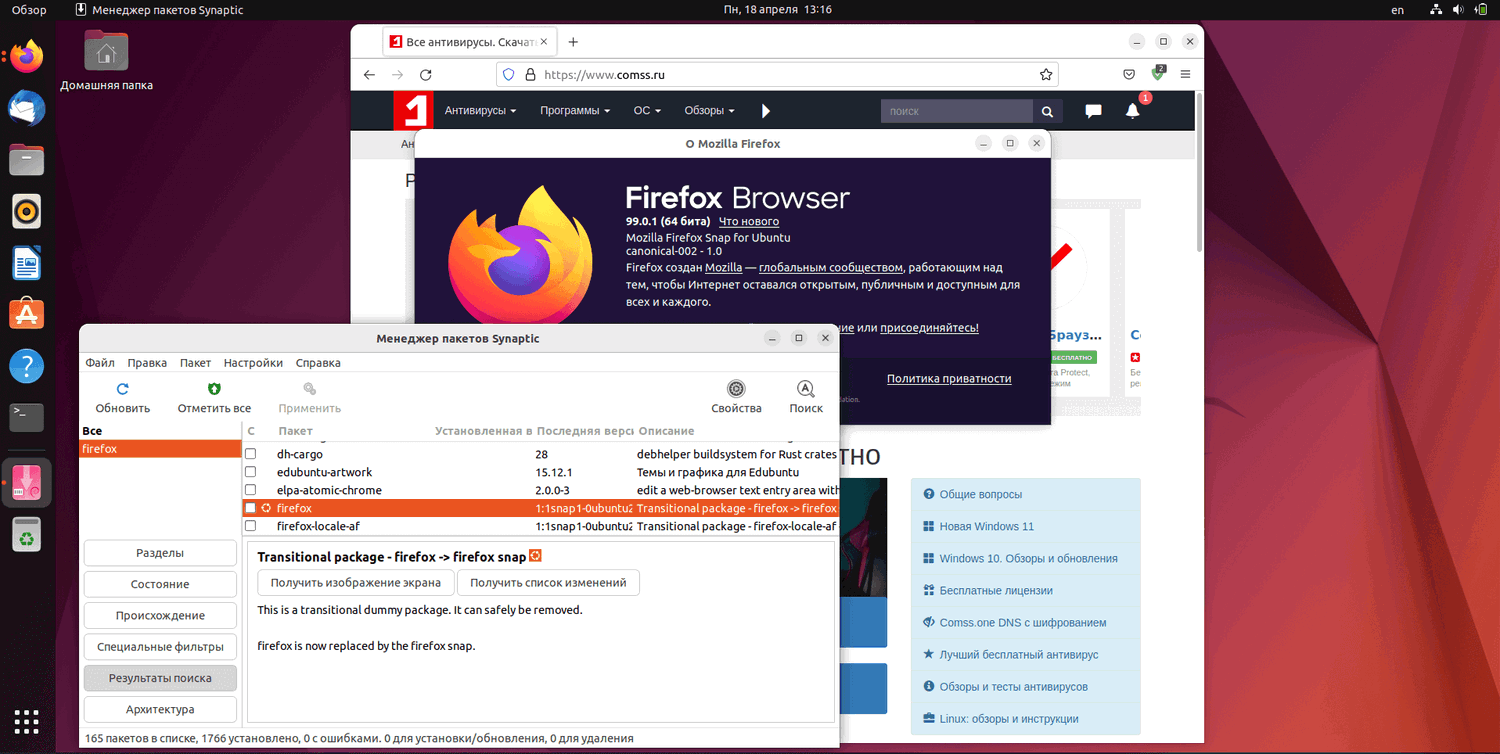Click the status icon beside the firefox package
The width and height of the screenshot is (1500, 754).
[266, 508]
